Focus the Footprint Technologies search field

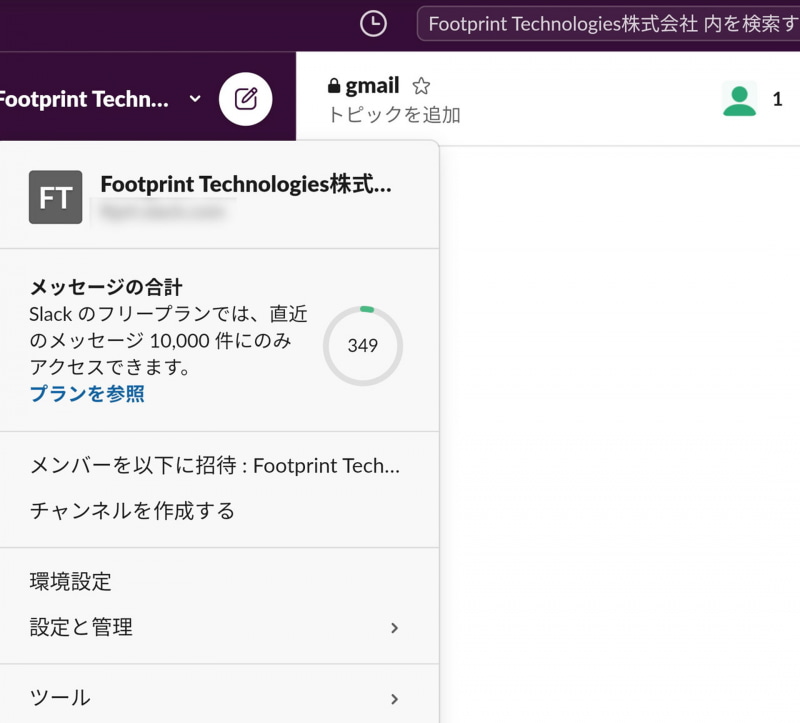tap(609, 24)
